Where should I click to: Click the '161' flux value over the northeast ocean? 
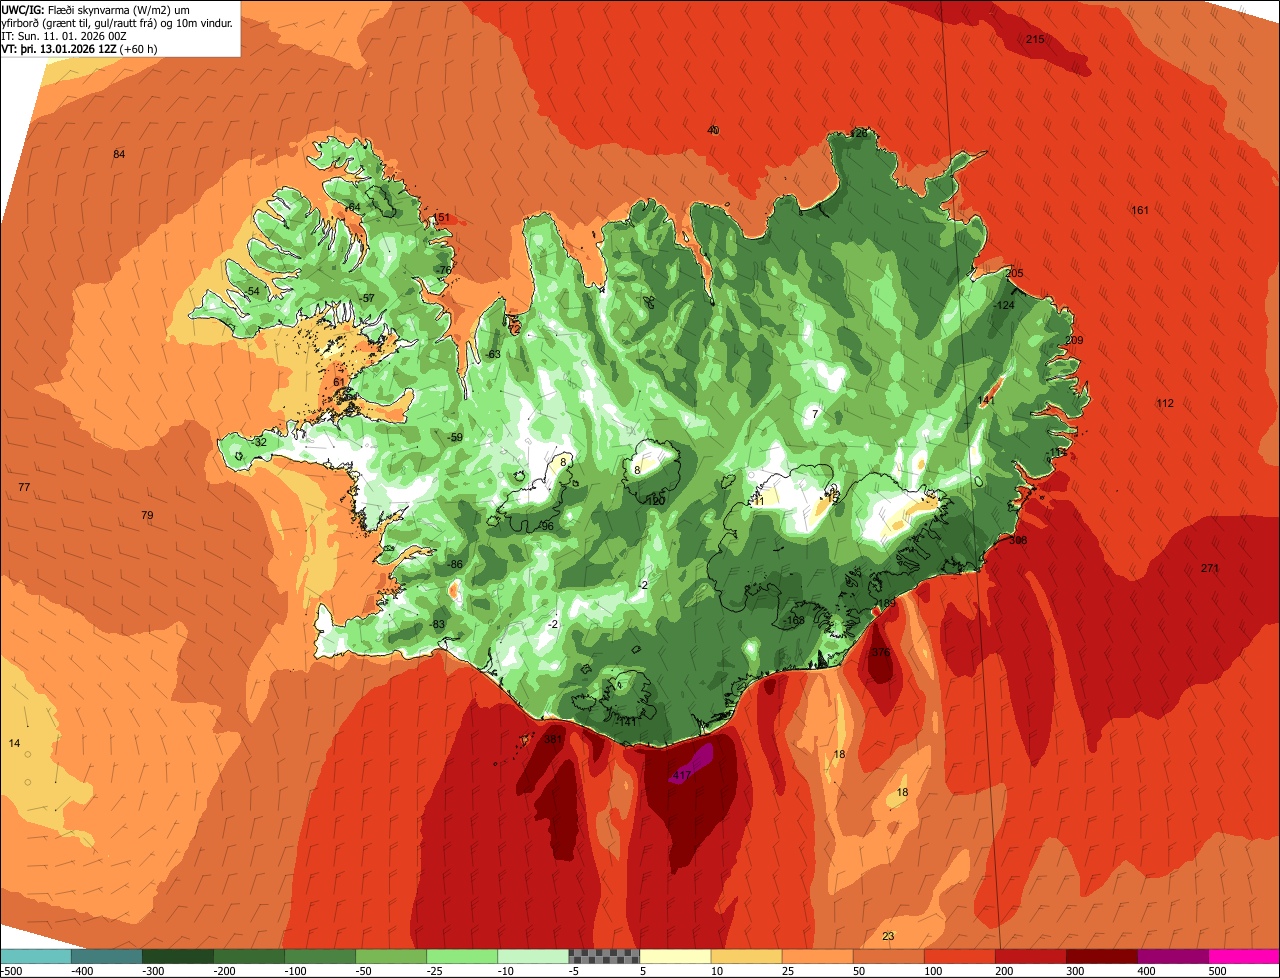(x=1140, y=210)
